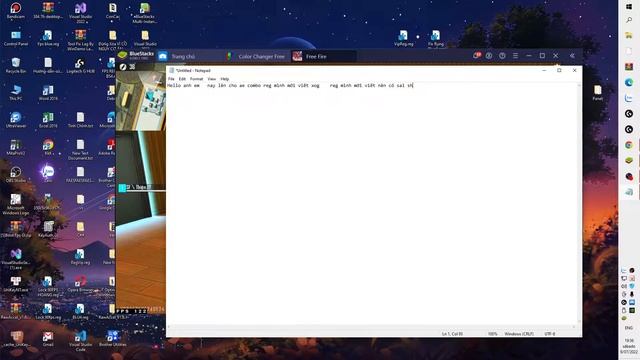Click the Notepad horizontal scrollbar
This screenshot has width=640, height=360.
click(371, 327)
